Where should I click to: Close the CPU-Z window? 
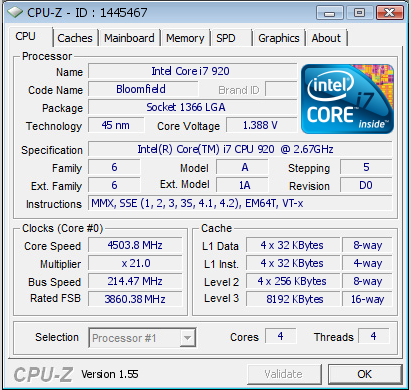pos(390,13)
